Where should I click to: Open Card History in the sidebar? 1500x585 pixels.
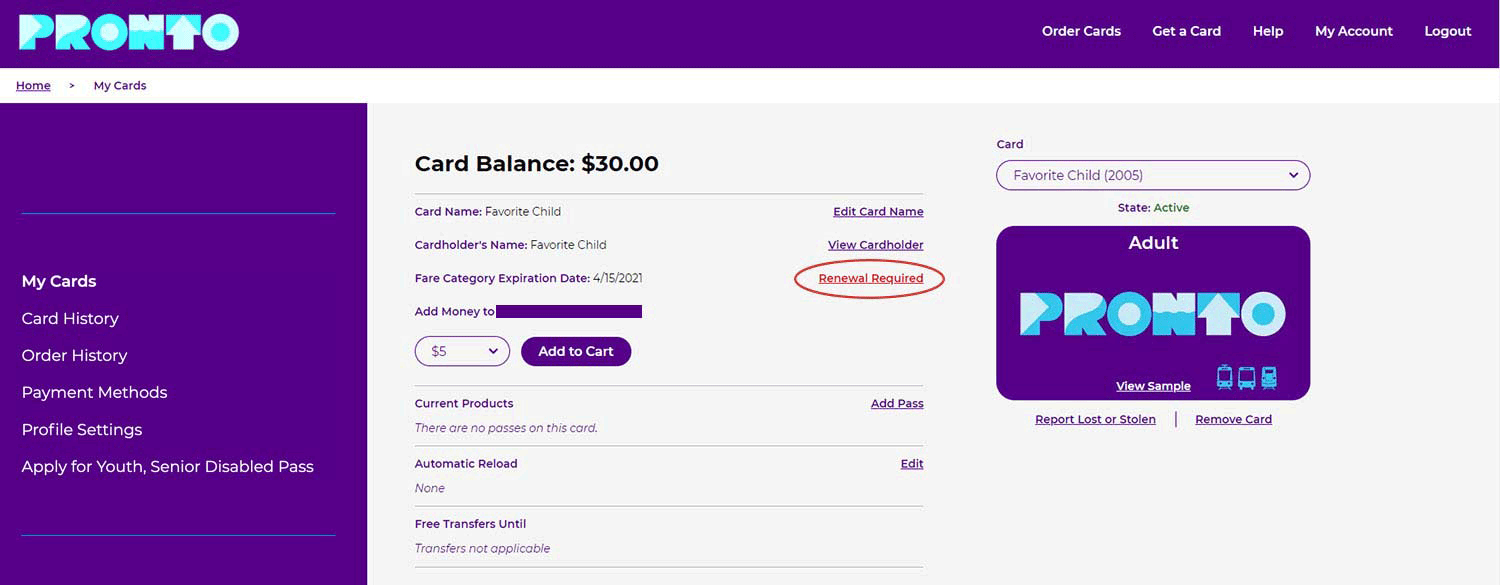70,319
